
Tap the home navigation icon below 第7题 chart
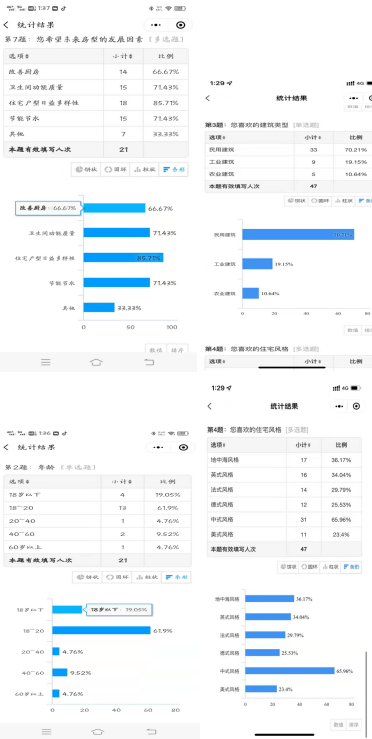96,362
